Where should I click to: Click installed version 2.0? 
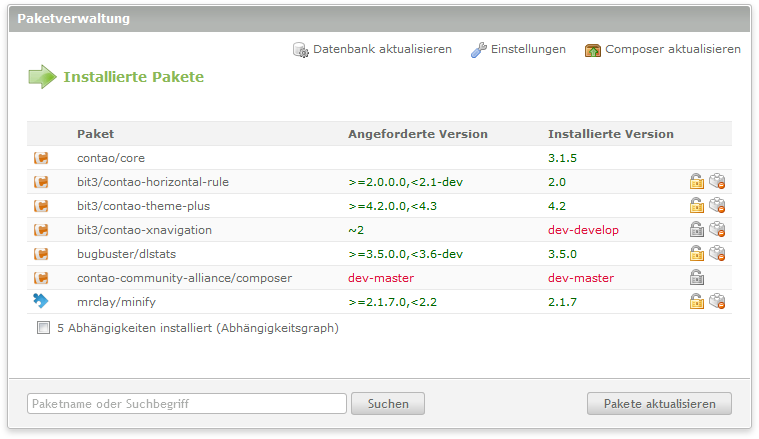[557, 182]
